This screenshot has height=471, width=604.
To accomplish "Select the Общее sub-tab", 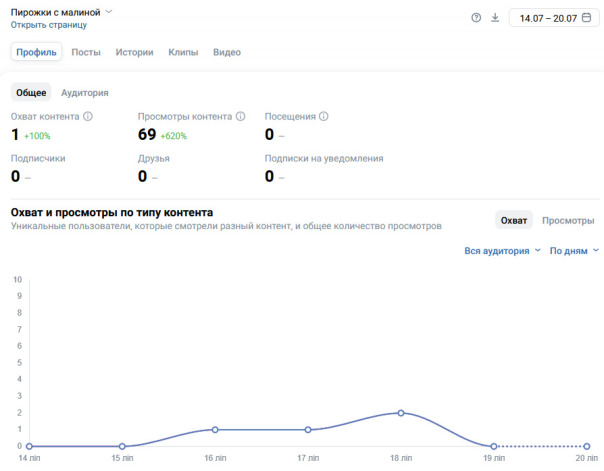I will click(31, 92).
